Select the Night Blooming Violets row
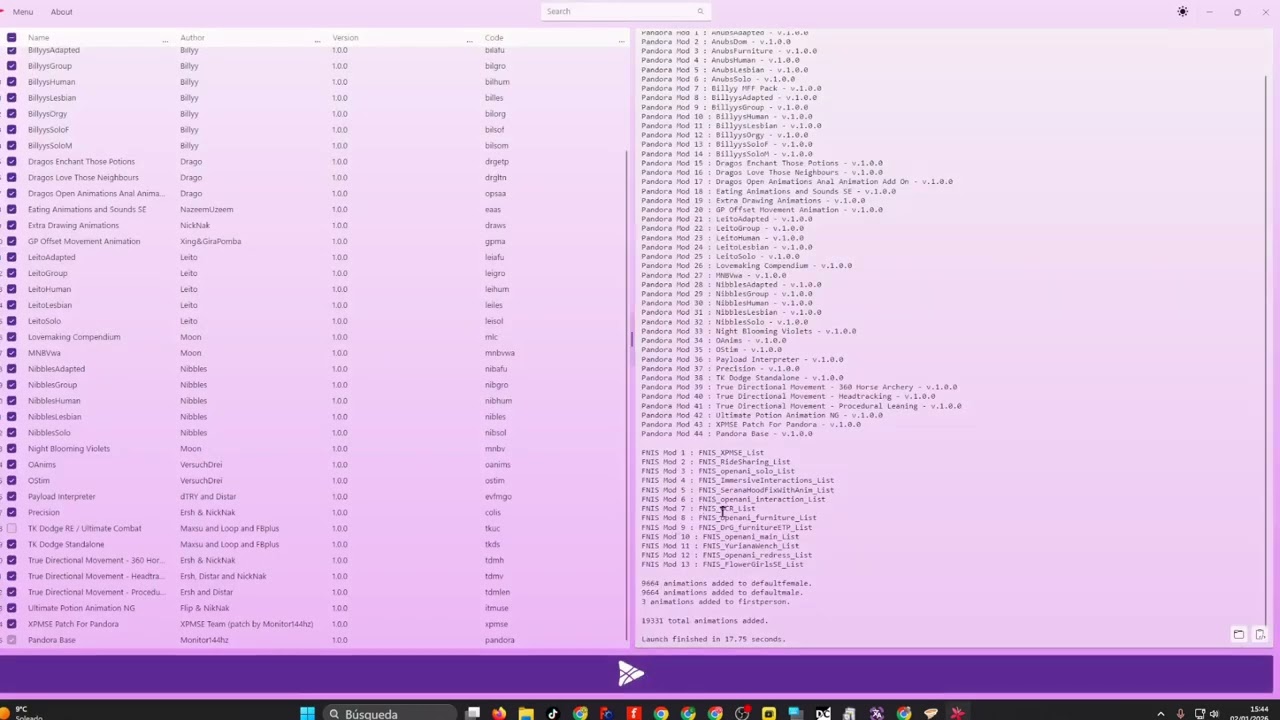Screen dimensions: 1280x720 [314, 448]
